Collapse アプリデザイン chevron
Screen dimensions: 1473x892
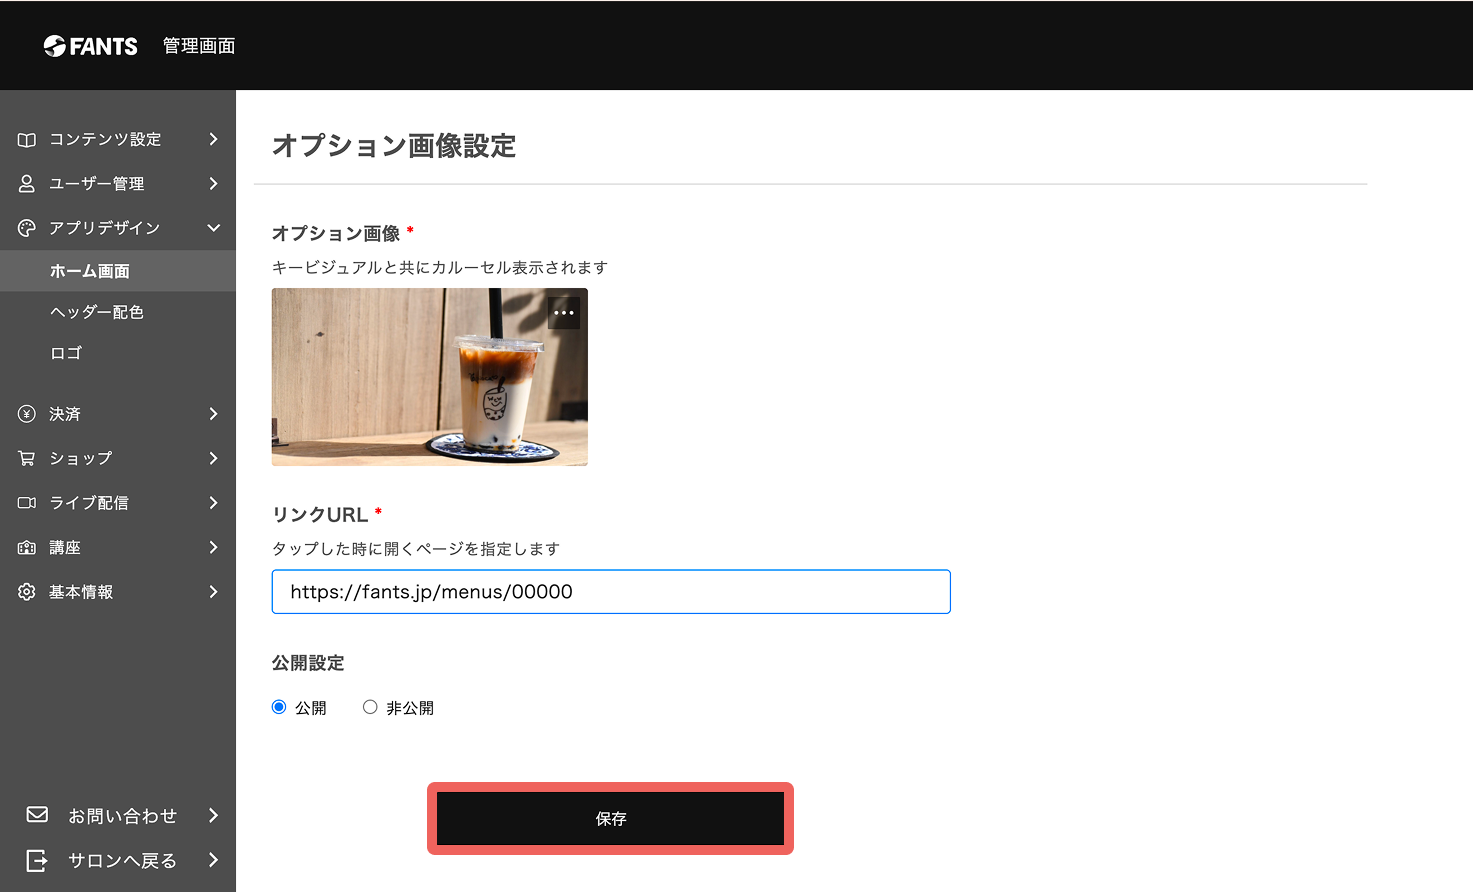213,228
